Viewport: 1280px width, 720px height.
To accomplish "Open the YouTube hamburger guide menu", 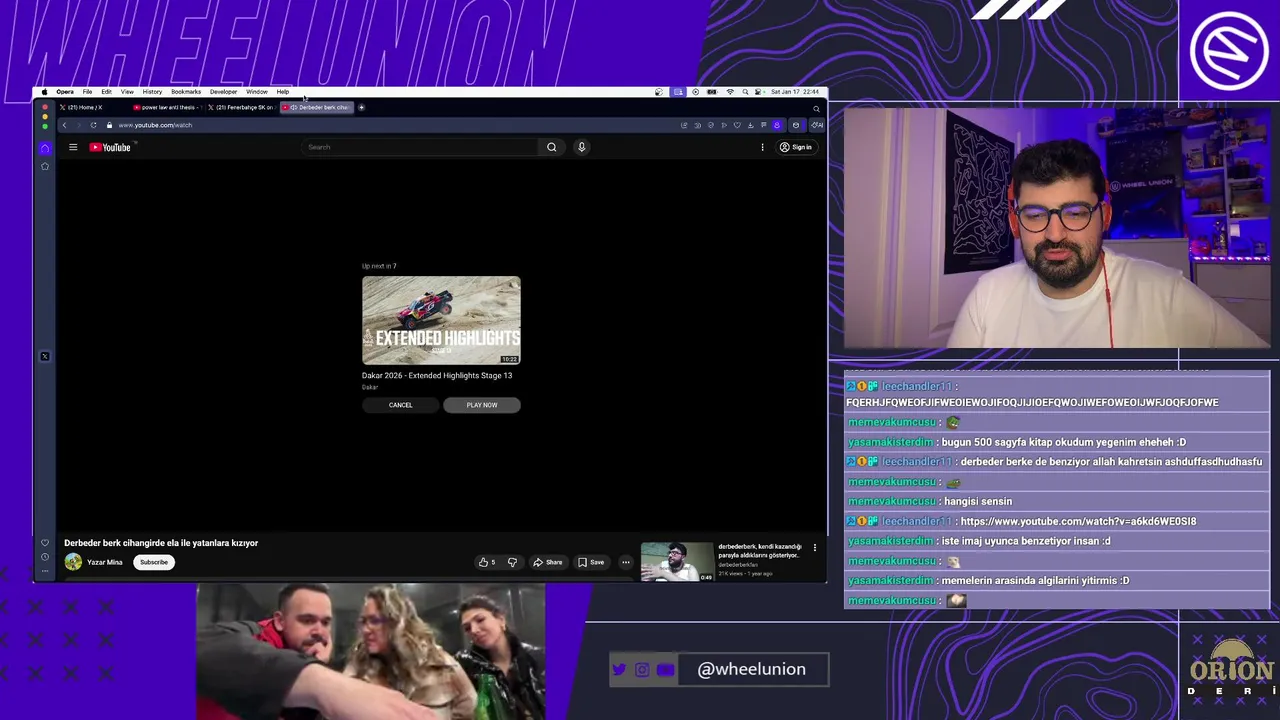I will 73,147.
